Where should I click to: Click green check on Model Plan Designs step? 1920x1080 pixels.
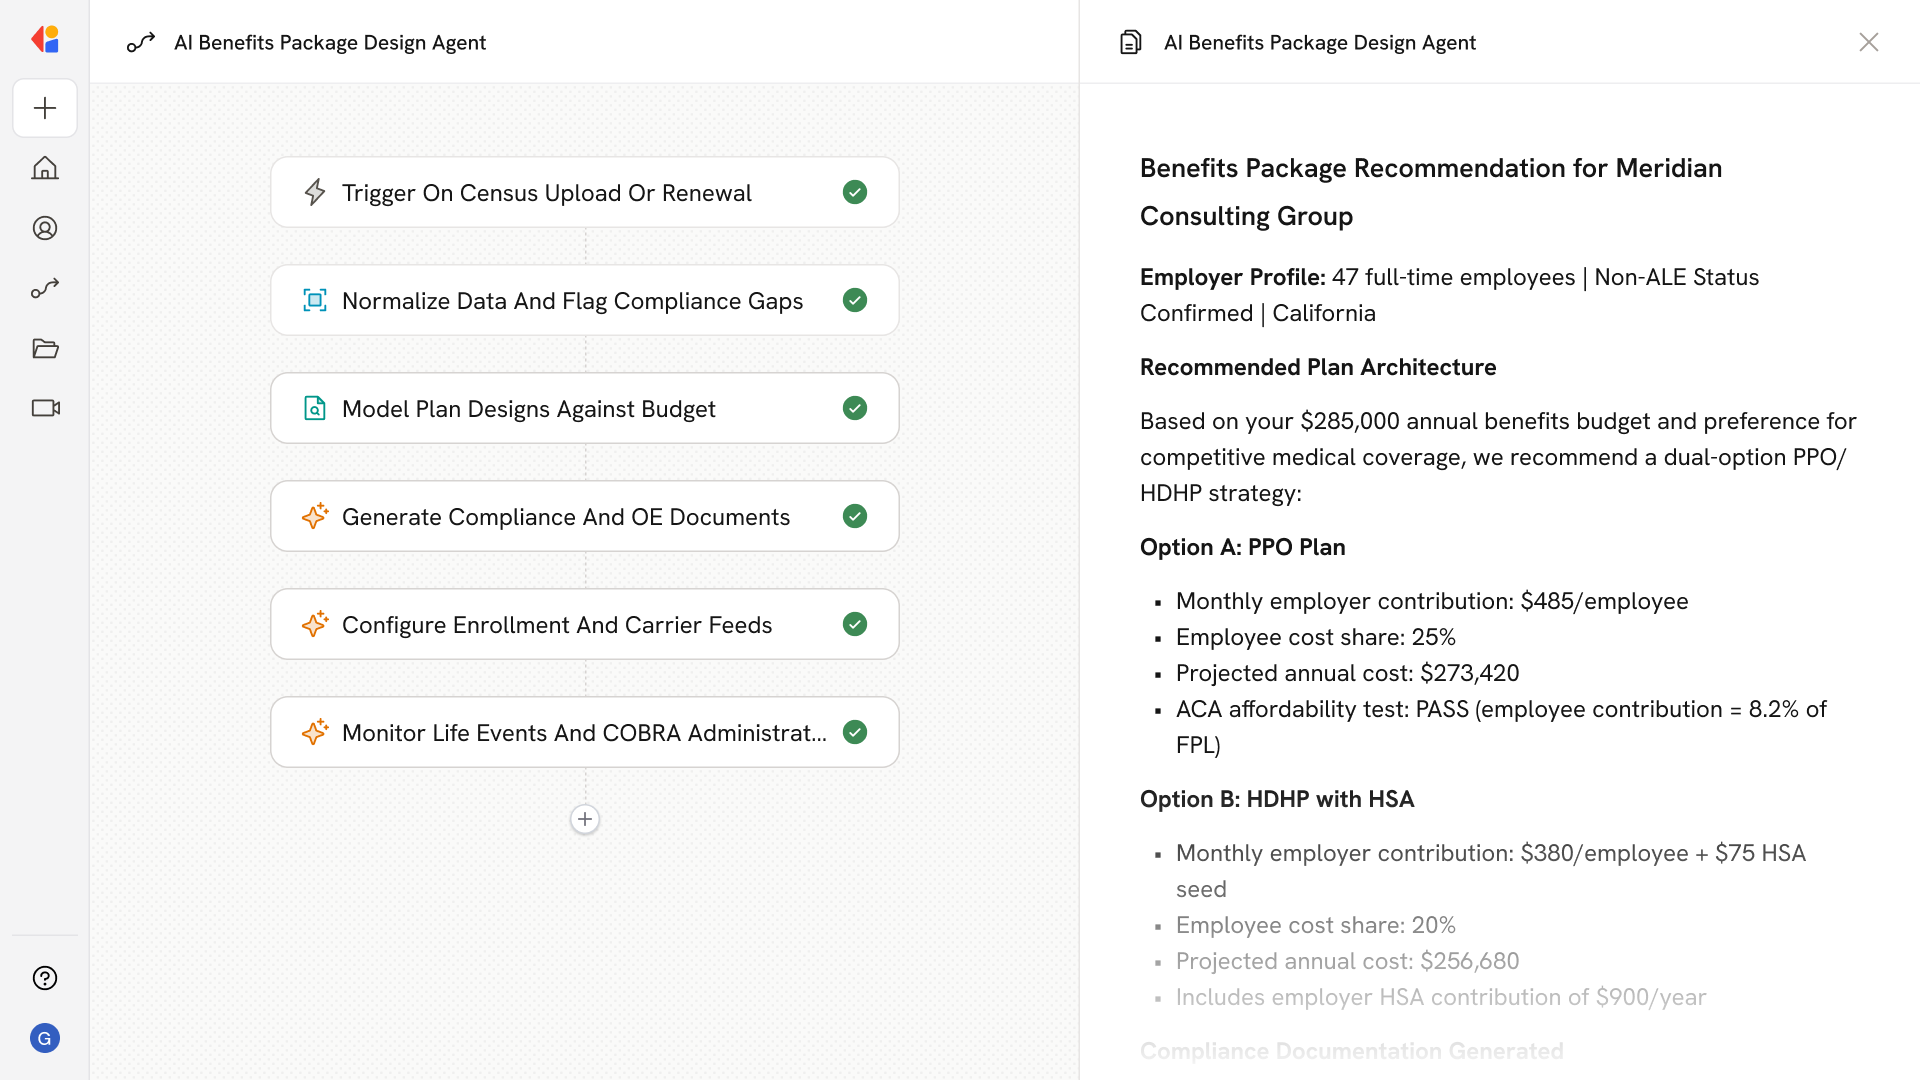click(x=855, y=408)
